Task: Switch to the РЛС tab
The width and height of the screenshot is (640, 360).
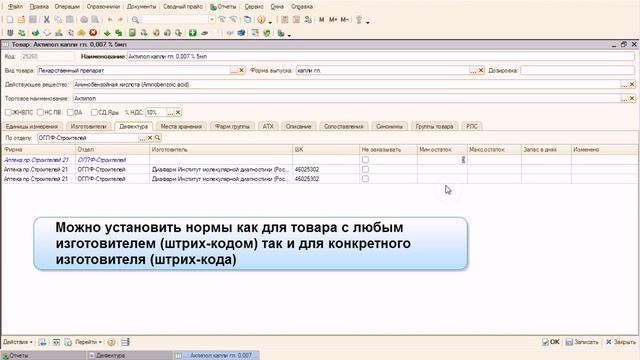Action: 472,127
